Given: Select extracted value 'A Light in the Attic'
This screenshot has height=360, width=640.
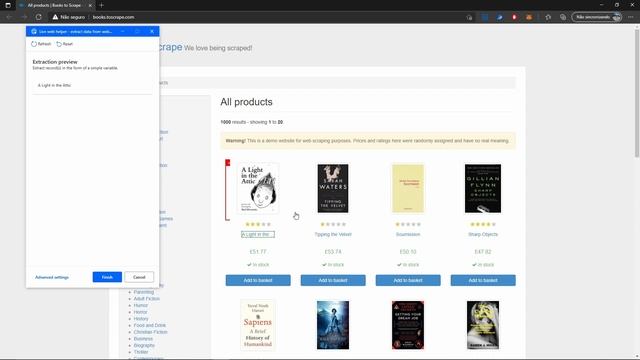Looking at the screenshot, I should click(54, 85).
